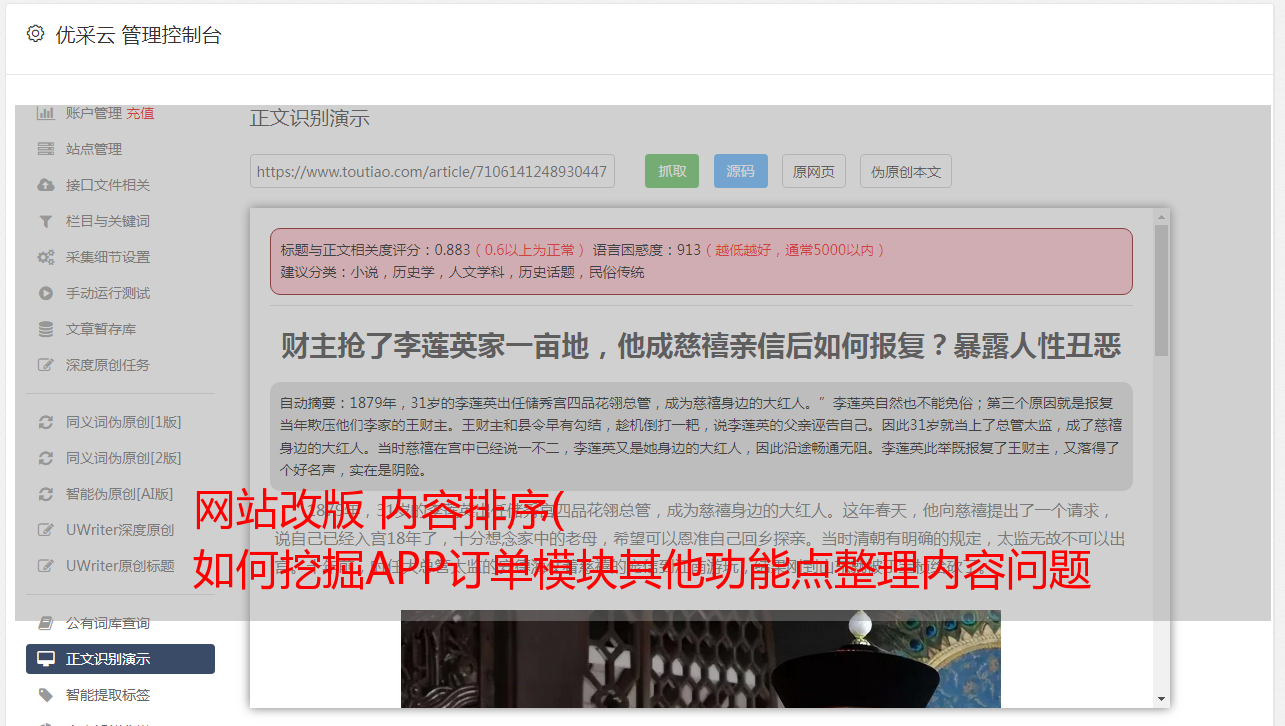Image resolution: width=1285 pixels, height=726 pixels.
Task: Click the result panel scrollbar thumb
Action: (x=1161, y=290)
